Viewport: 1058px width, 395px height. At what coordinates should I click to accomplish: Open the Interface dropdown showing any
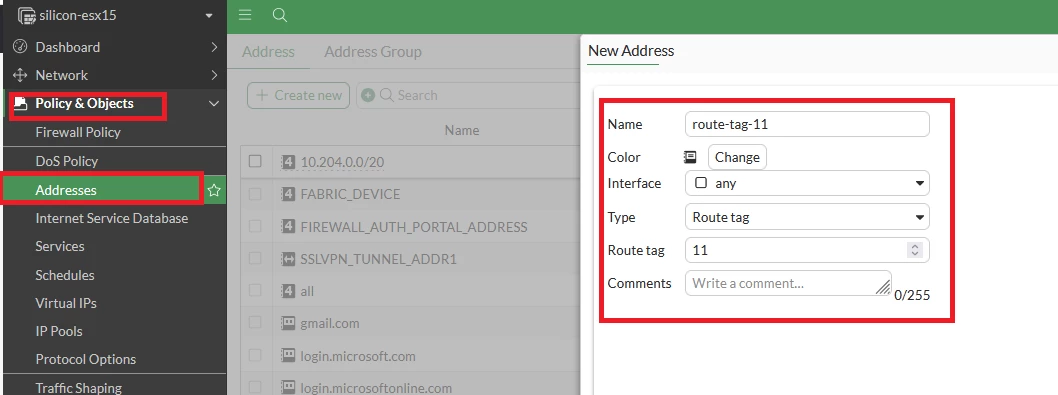click(x=807, y=183)
